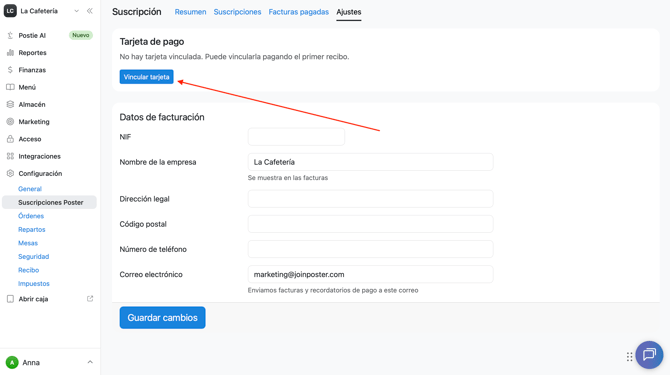
Task: Click the 'No hay tarjeta vinculada' message
Action: pos(234,57)
